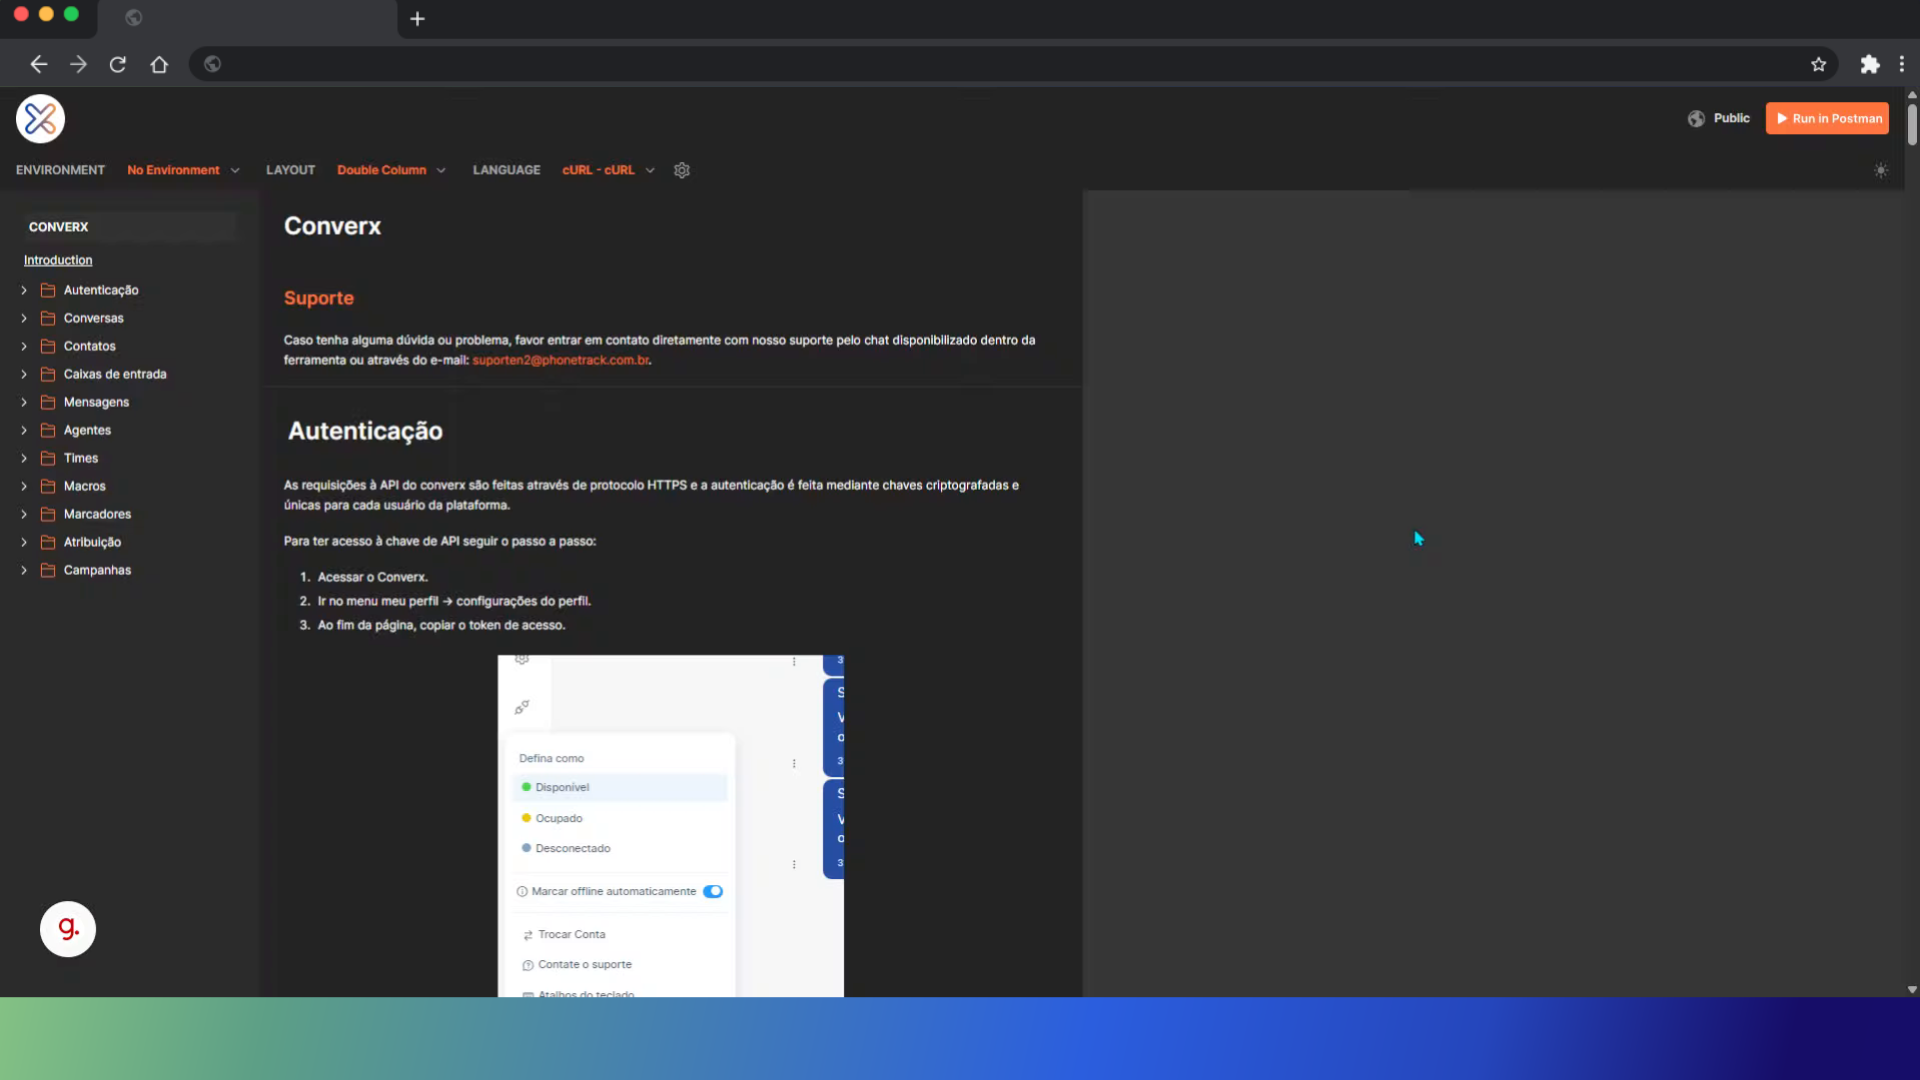Click scroll down arrow of scrollbar

(x=1912, y=989)
